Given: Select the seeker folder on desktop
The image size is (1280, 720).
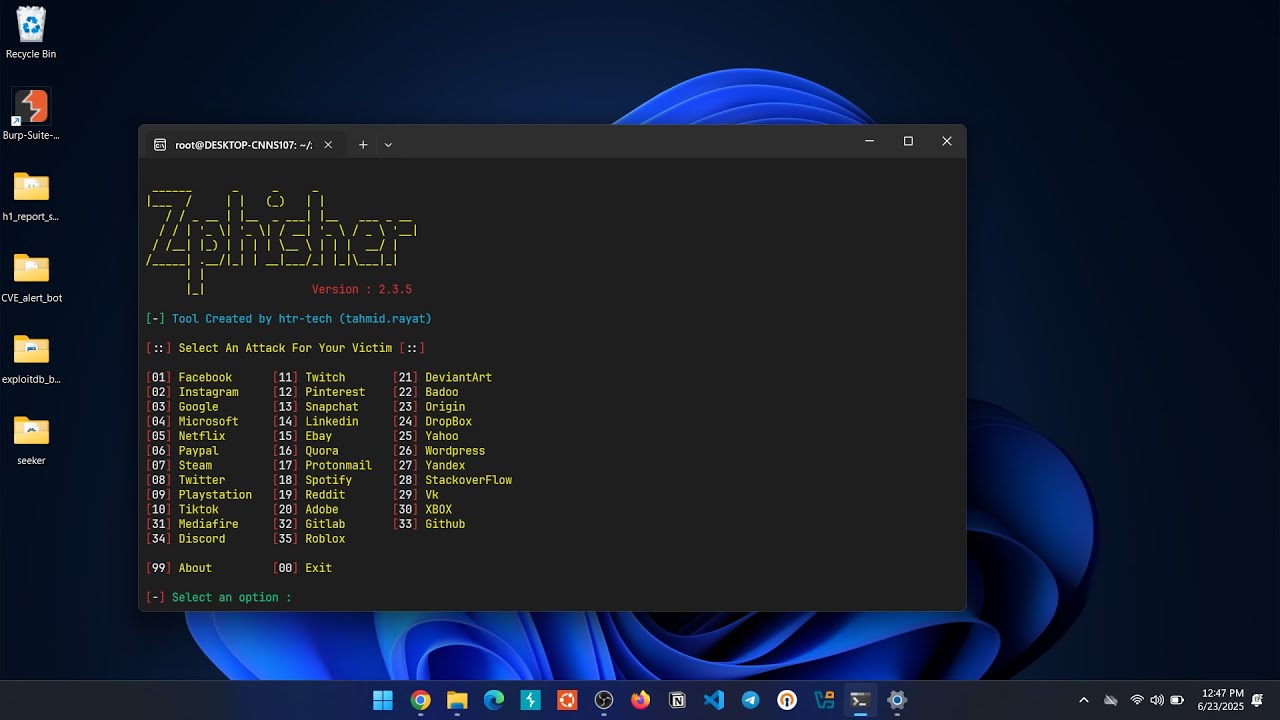Looking at the screenshot, I should point(31,440).
